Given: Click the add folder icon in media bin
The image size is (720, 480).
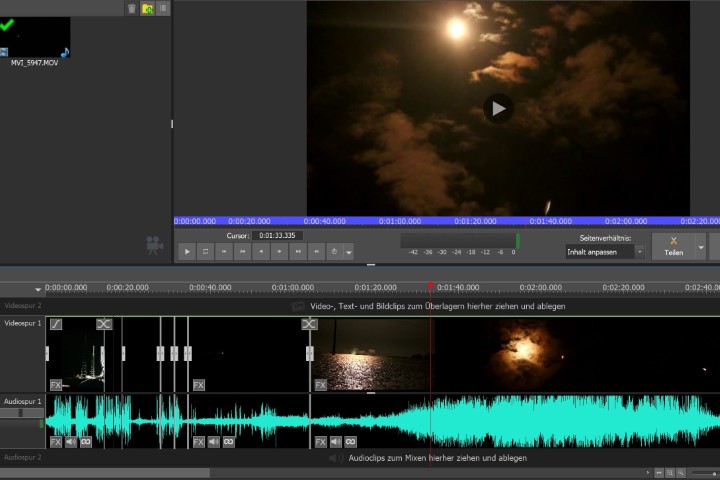Looking at the screenshot, I should pos(148,8).
